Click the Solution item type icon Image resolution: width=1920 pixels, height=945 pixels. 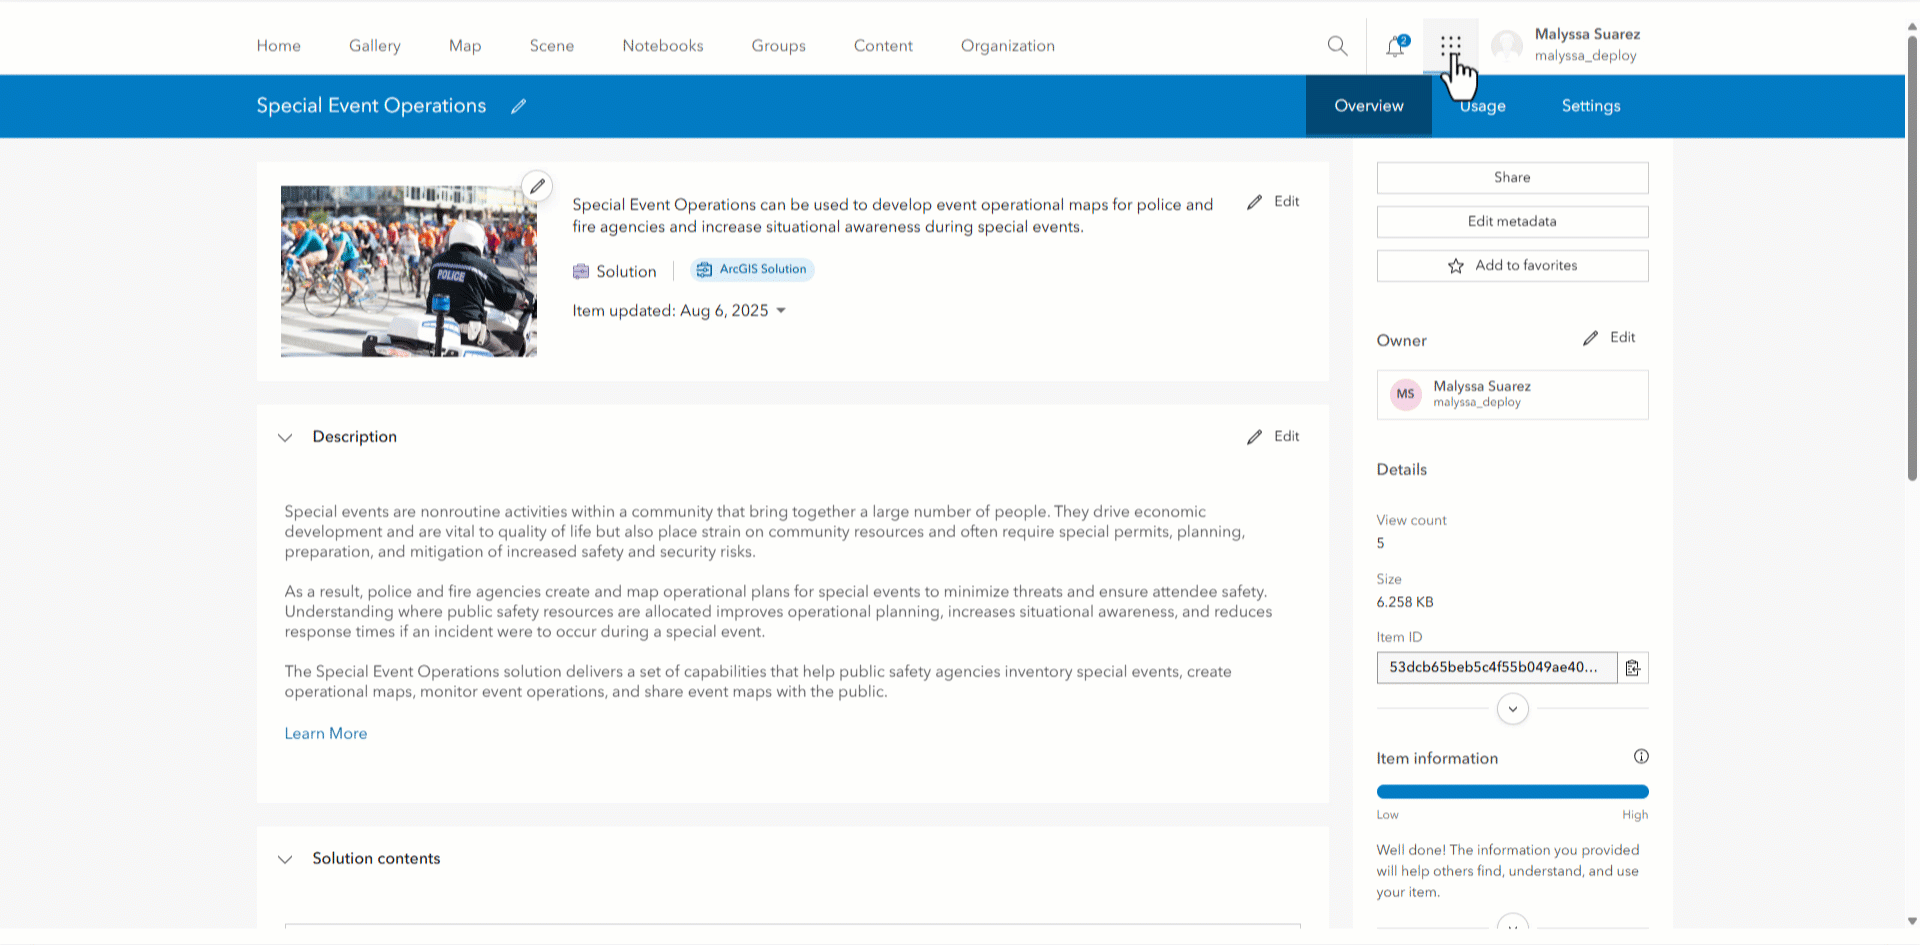pos(581,271)
